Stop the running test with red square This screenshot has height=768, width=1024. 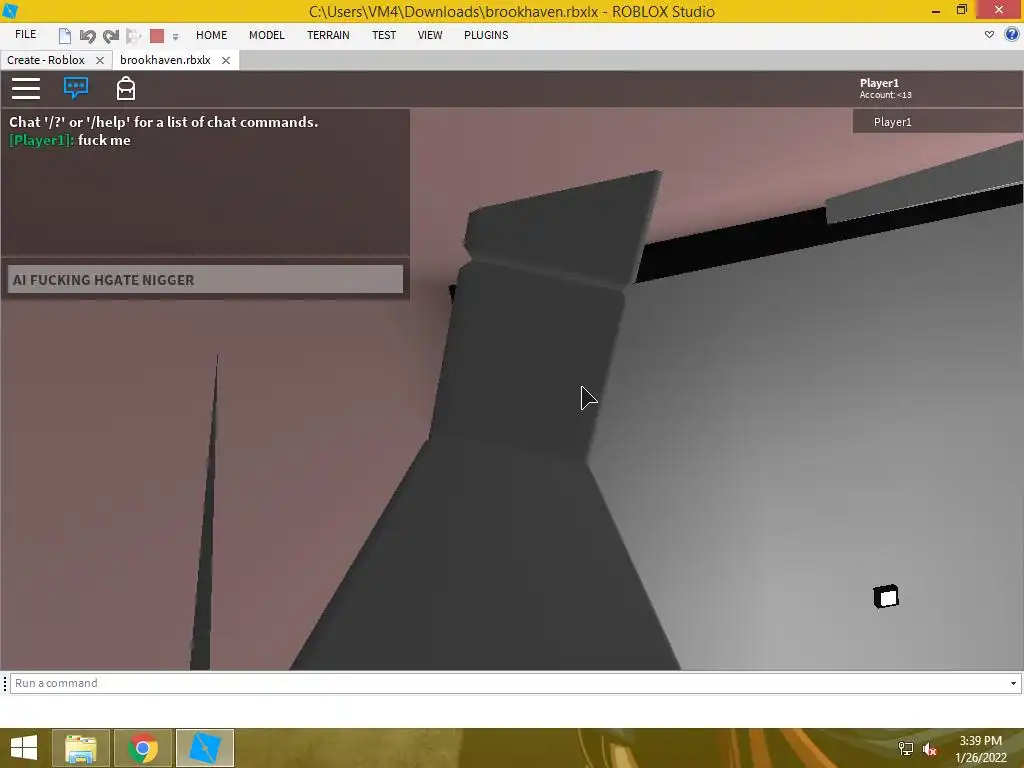point(157,35)
